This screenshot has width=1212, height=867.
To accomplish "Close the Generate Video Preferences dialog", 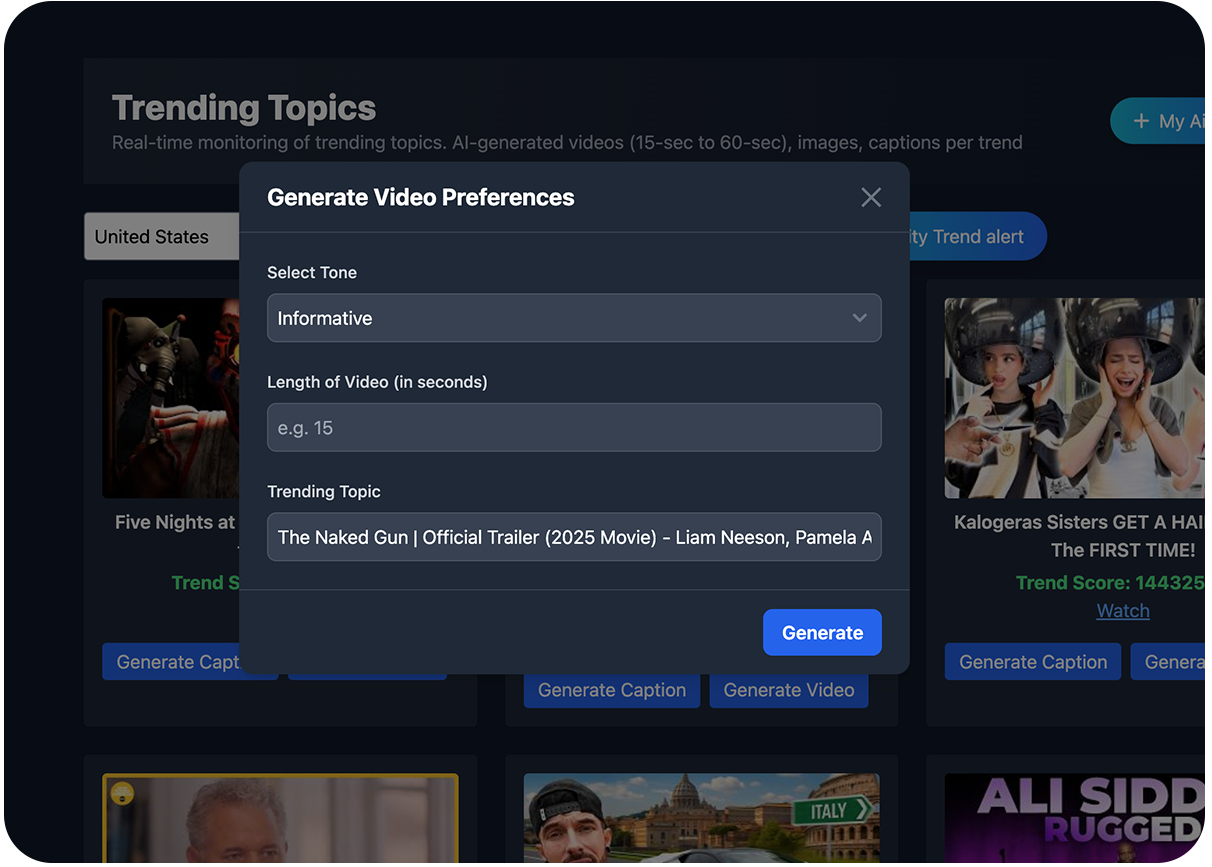I will pos(871,197).
